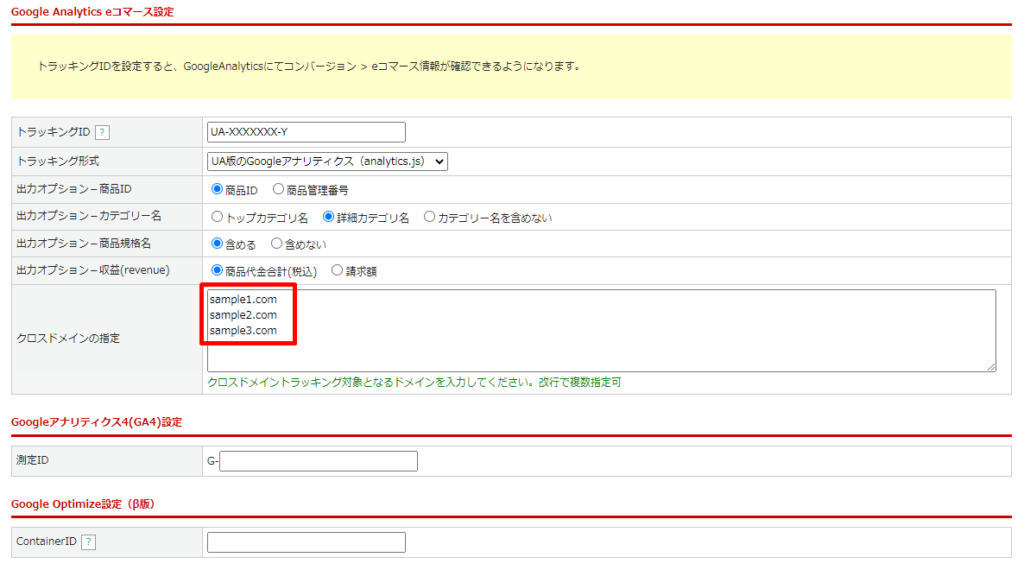Choose the 詳細カテゴリ名 radio option
Image resolution: width=1024 pixels, height=570 pixels.
coord(328,217)
